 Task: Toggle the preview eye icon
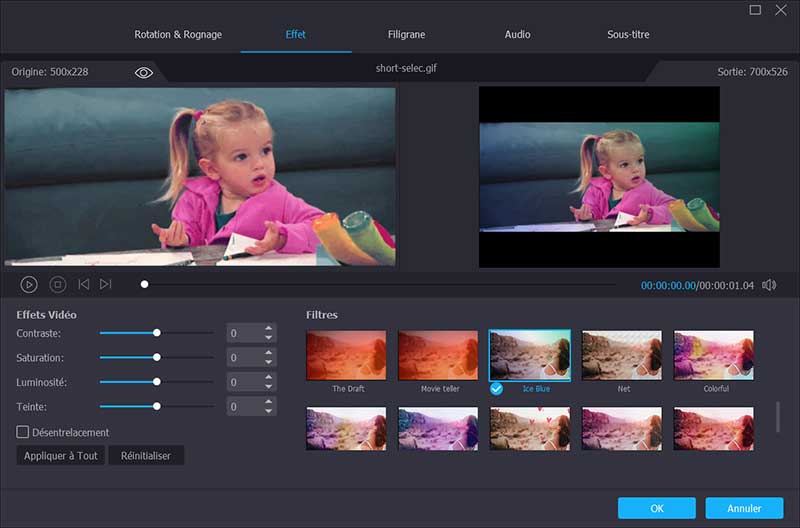[144, 73]
